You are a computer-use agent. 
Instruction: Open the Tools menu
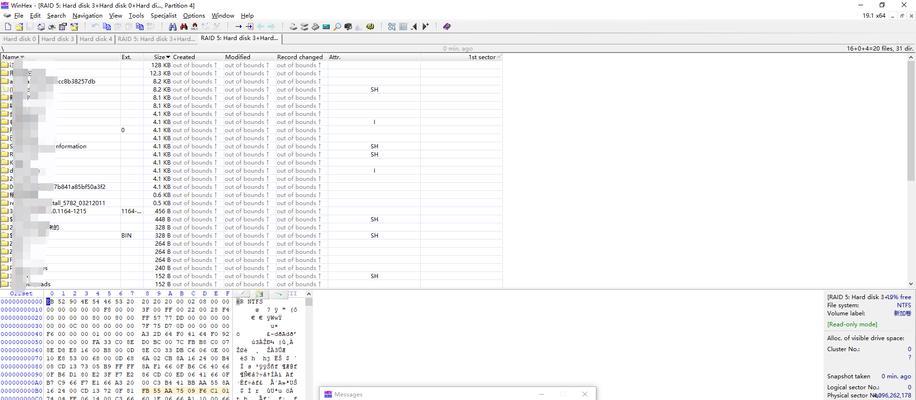136,16
